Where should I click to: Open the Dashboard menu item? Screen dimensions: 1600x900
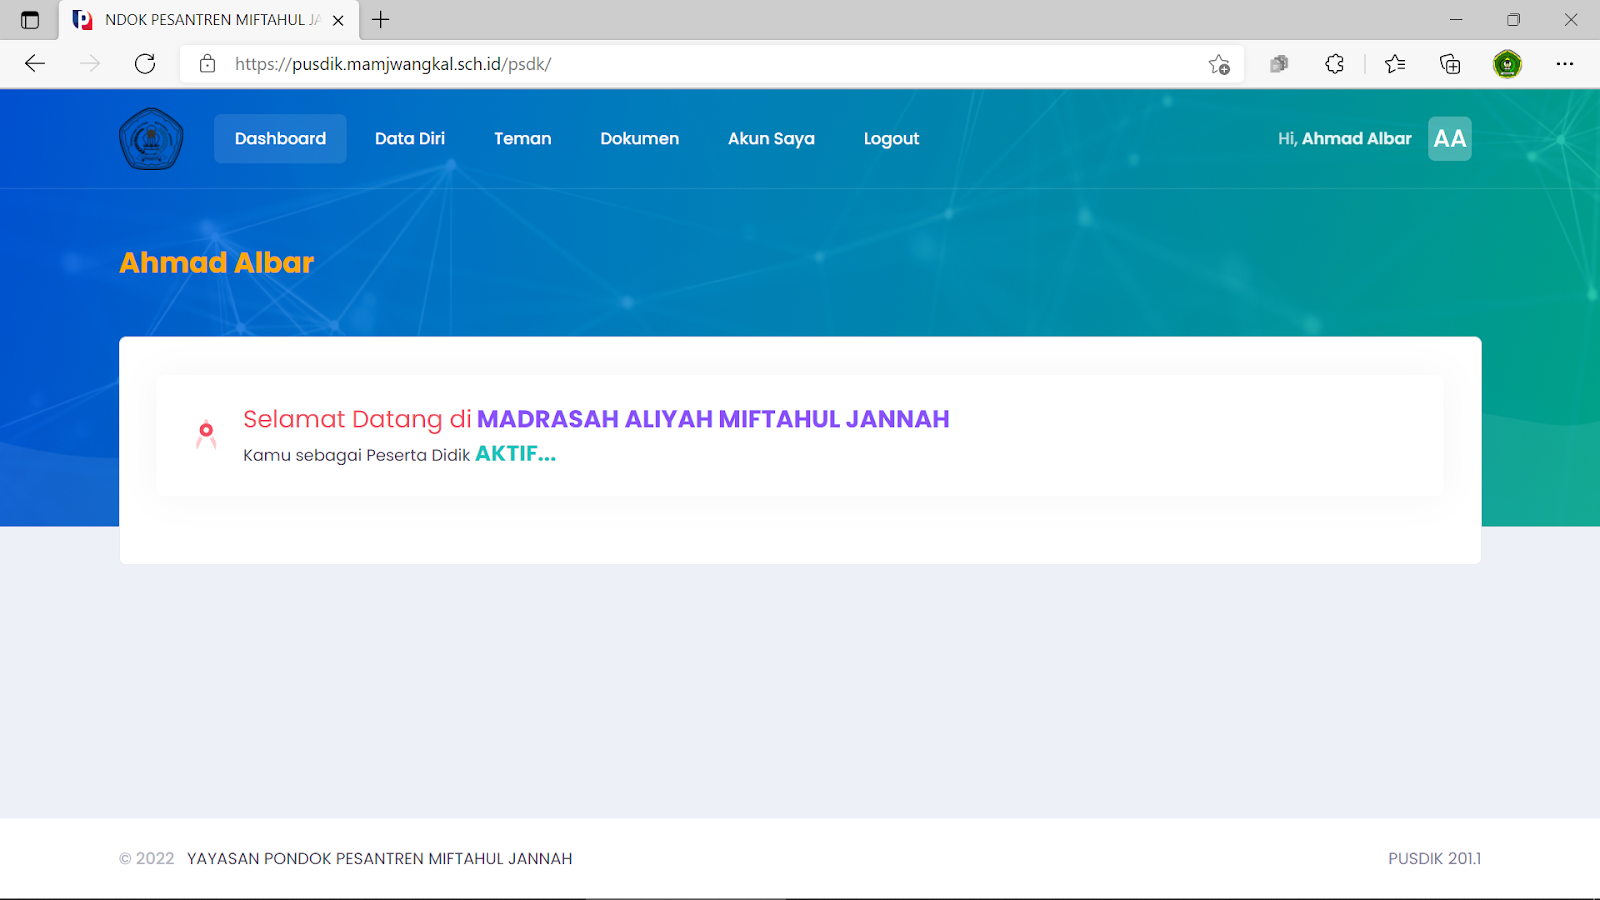pos(280,139)
